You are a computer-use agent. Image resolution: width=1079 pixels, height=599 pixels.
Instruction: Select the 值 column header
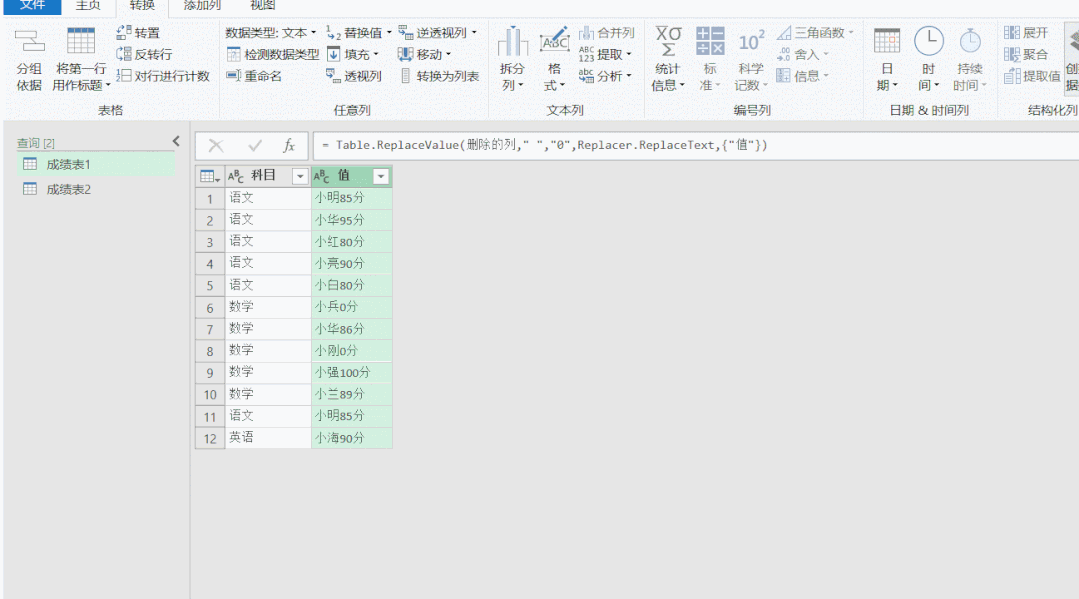click(352, 176)
